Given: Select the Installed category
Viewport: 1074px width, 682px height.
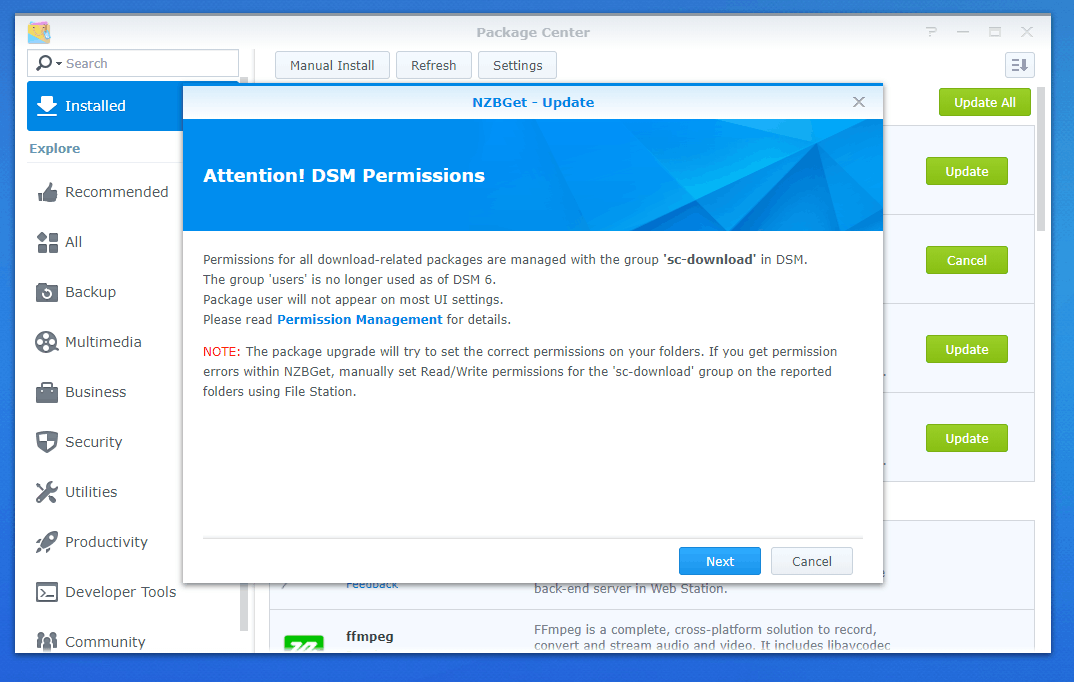Looking at the screenshot, I should 105,106.
